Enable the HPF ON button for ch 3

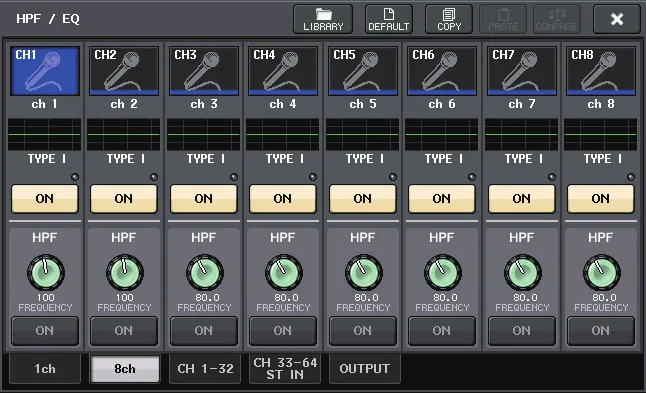click(204, 331)
